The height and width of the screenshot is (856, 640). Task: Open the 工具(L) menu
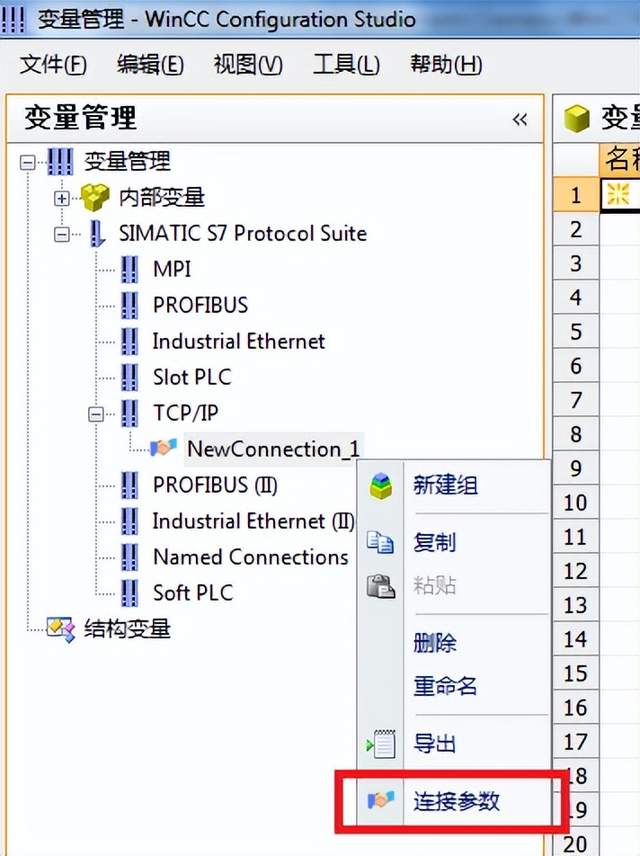tap(346, 65)
